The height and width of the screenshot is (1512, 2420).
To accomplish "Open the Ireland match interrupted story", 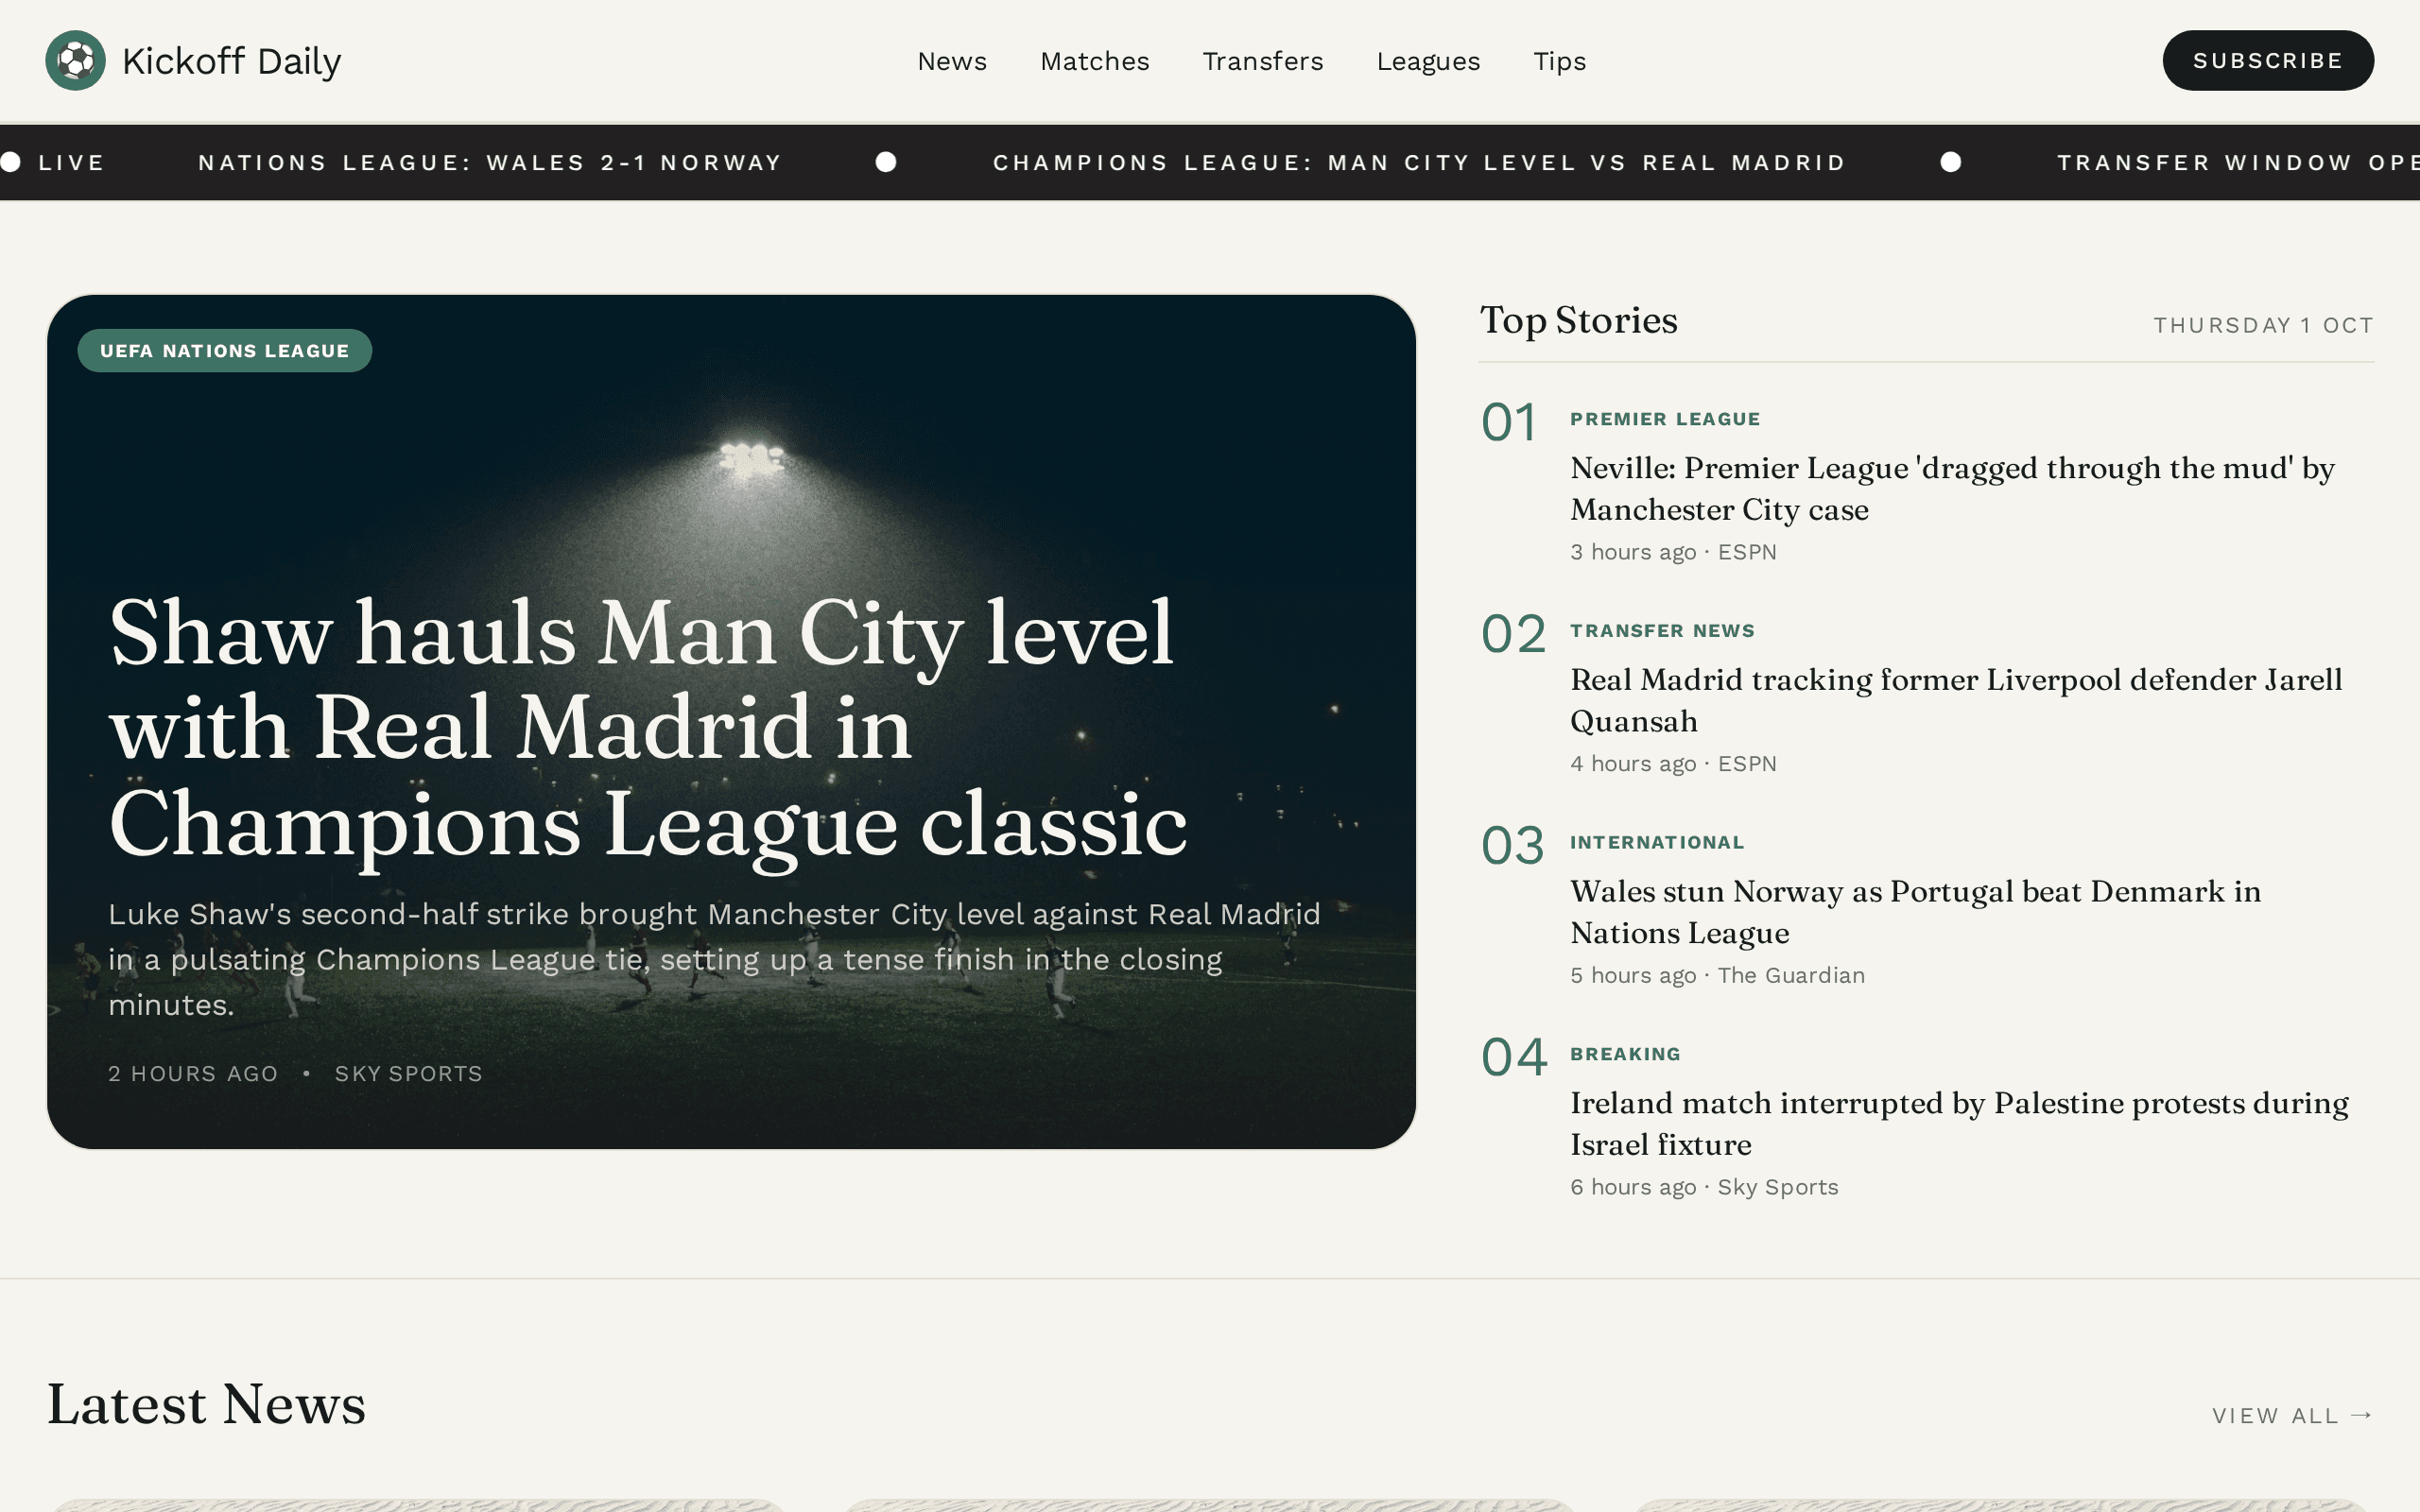I will (1959, 1124).
